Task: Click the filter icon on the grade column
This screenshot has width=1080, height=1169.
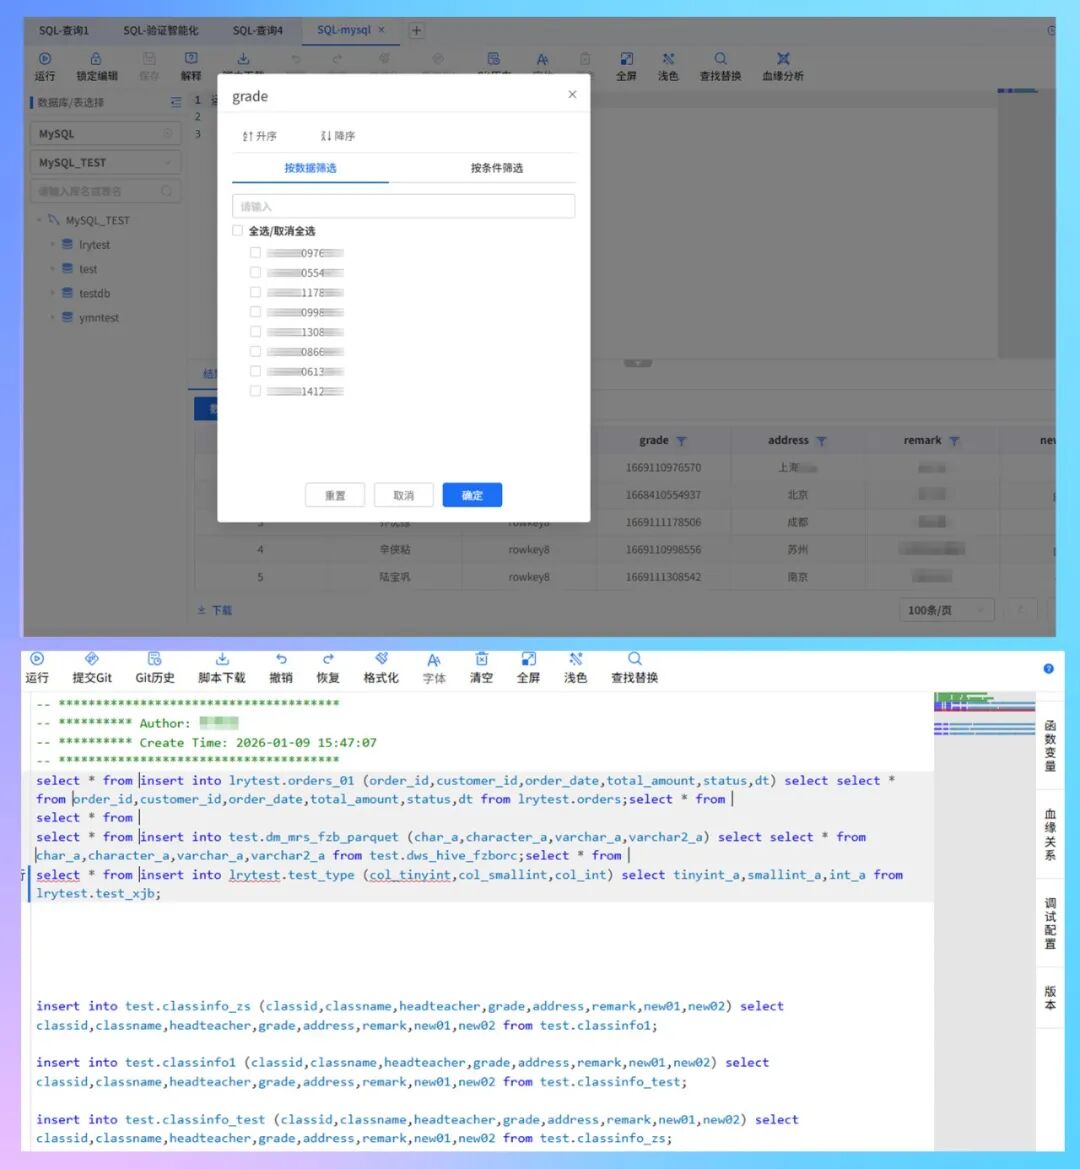Action: tap(681, 441)
